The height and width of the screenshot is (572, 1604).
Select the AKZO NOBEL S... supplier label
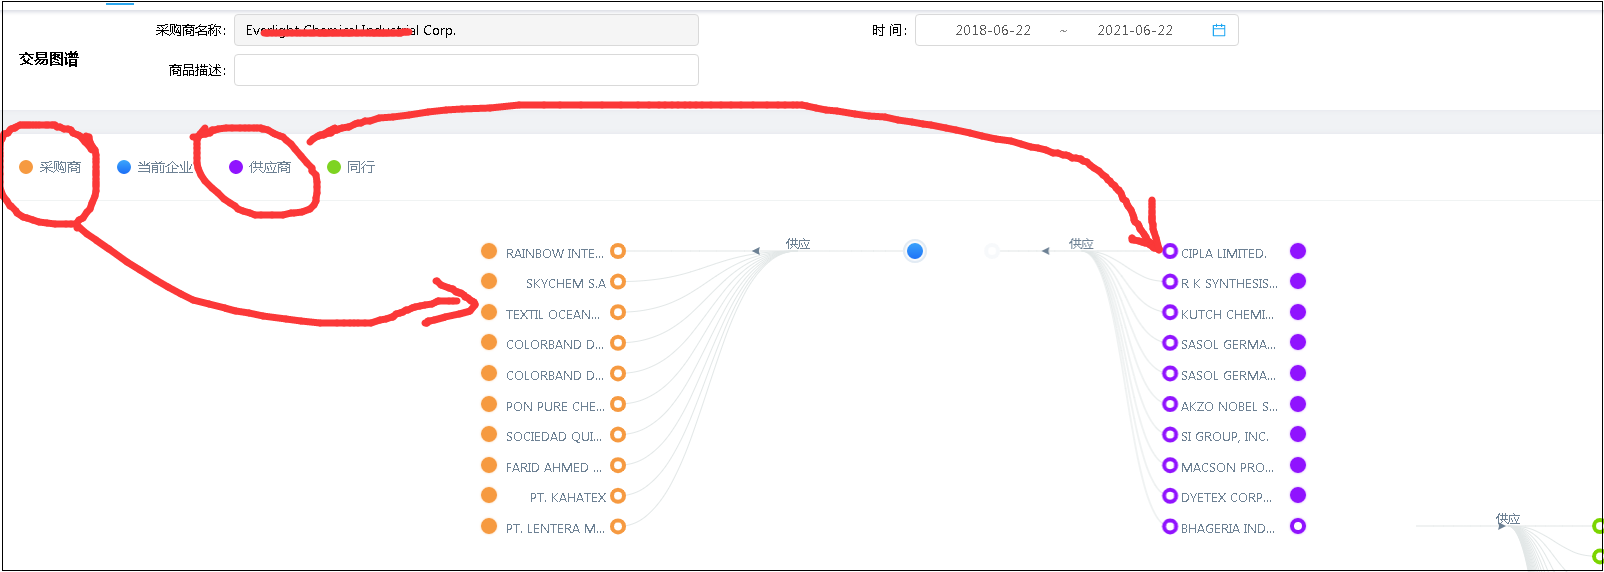coord(1229,406)
